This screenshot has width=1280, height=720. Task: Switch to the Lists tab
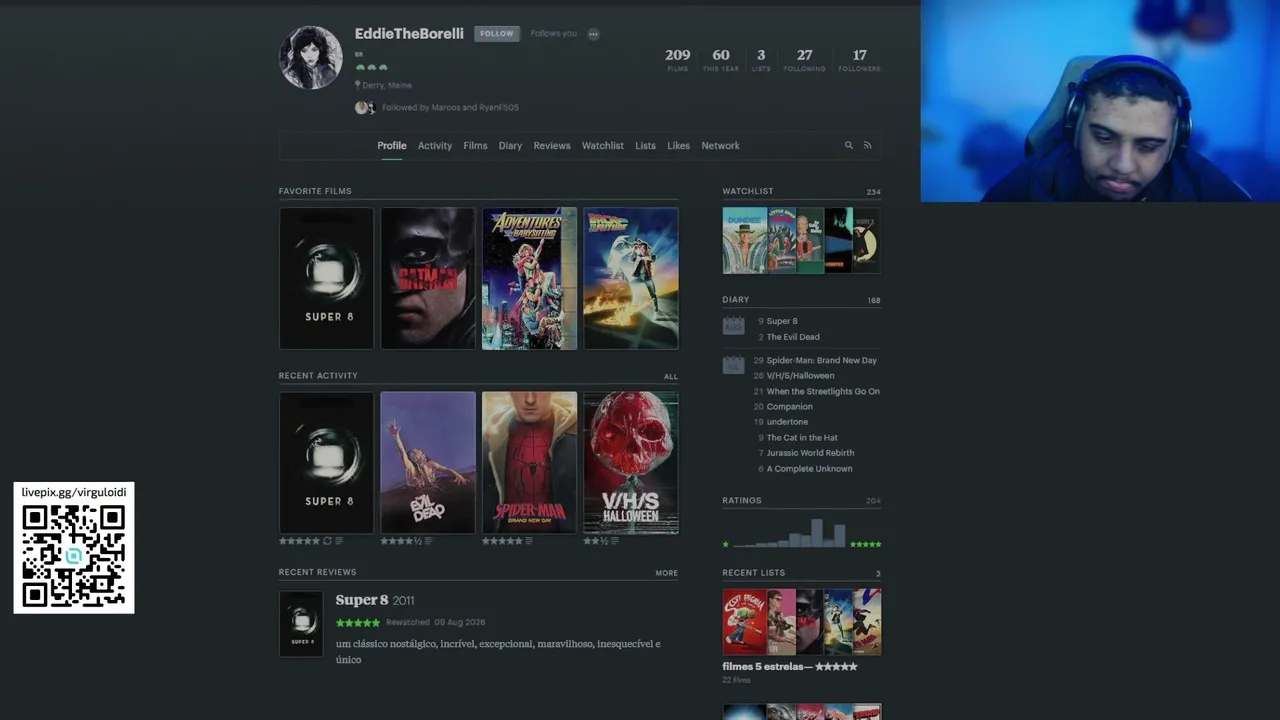pyautogui.click(x=645, y=146)
